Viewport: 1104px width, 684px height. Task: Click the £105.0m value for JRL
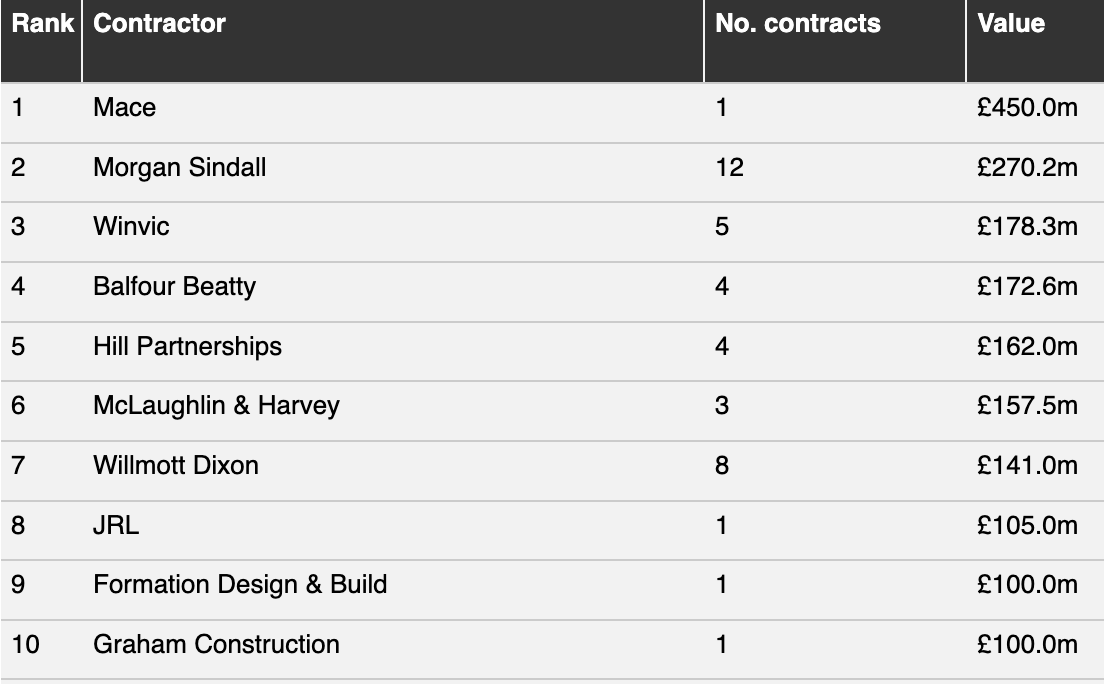click(1027, 525)
